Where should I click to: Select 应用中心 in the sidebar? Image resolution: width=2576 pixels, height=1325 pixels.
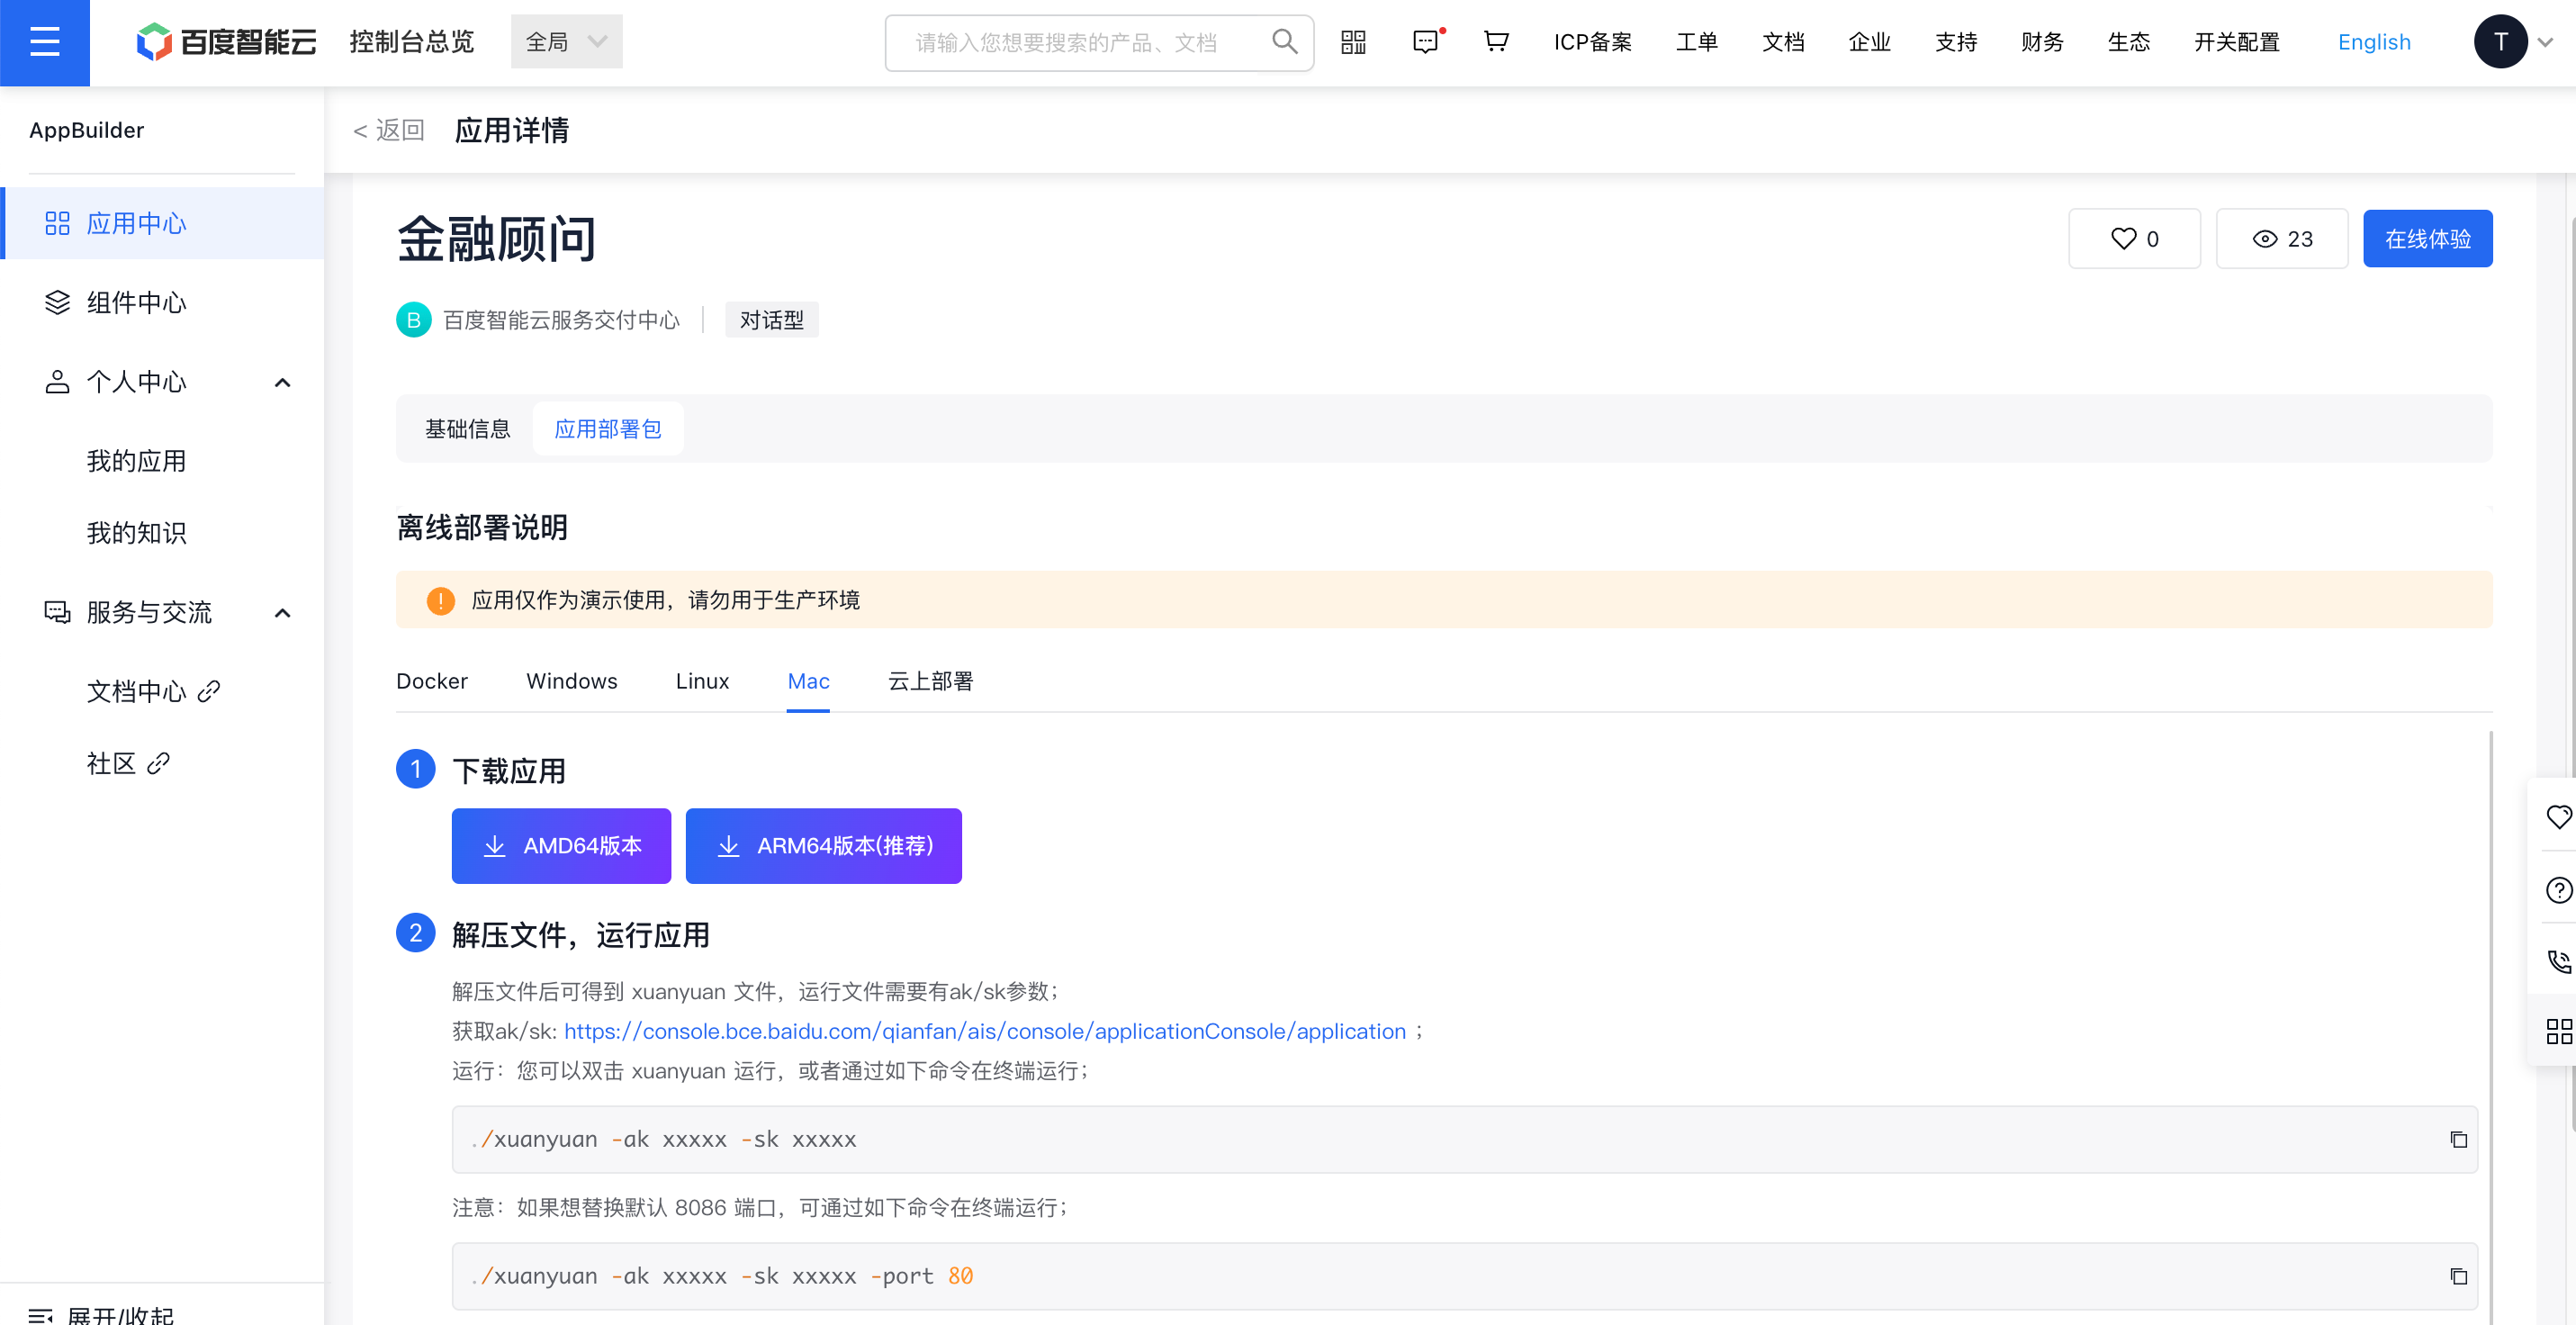164,223
